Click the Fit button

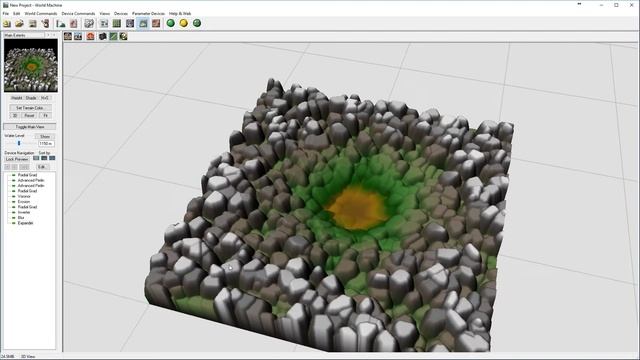[45, 116]
